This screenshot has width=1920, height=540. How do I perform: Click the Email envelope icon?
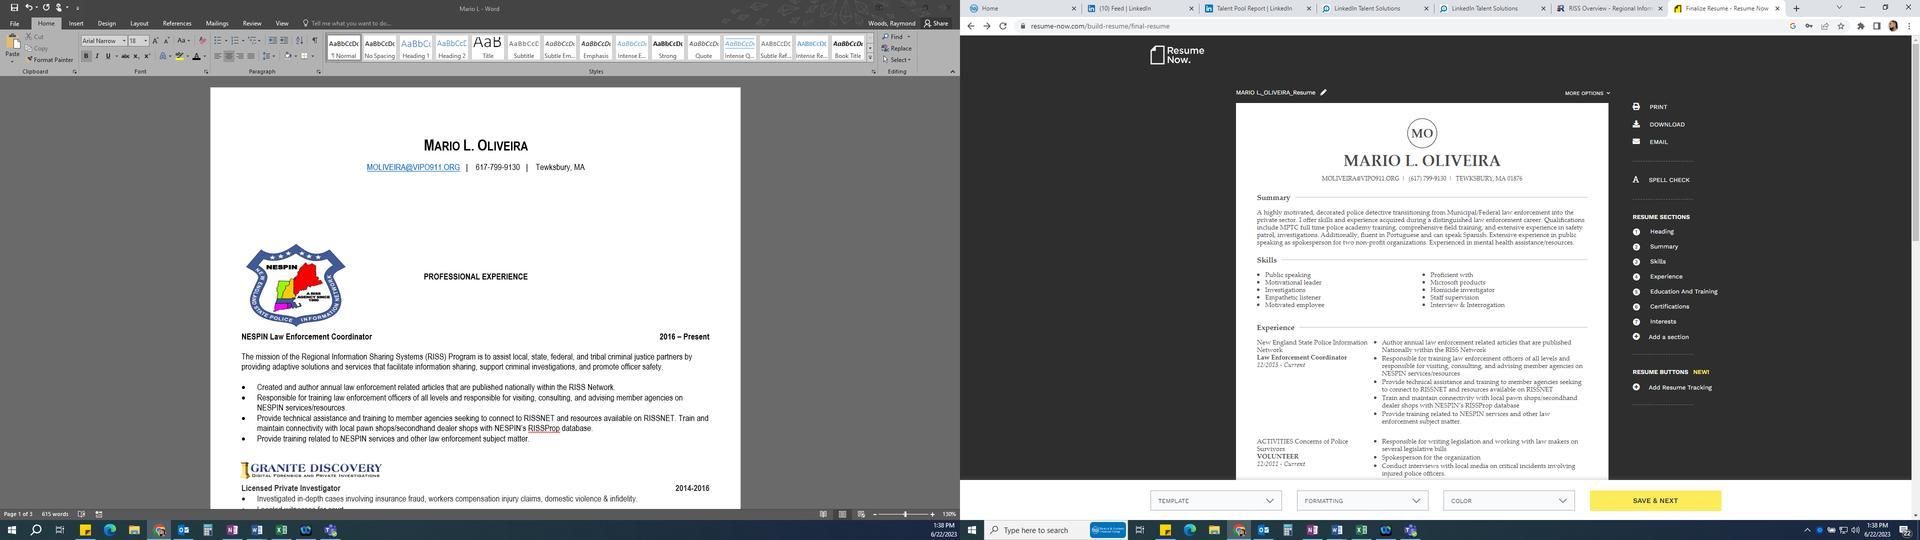click(x=1636, y=141)
